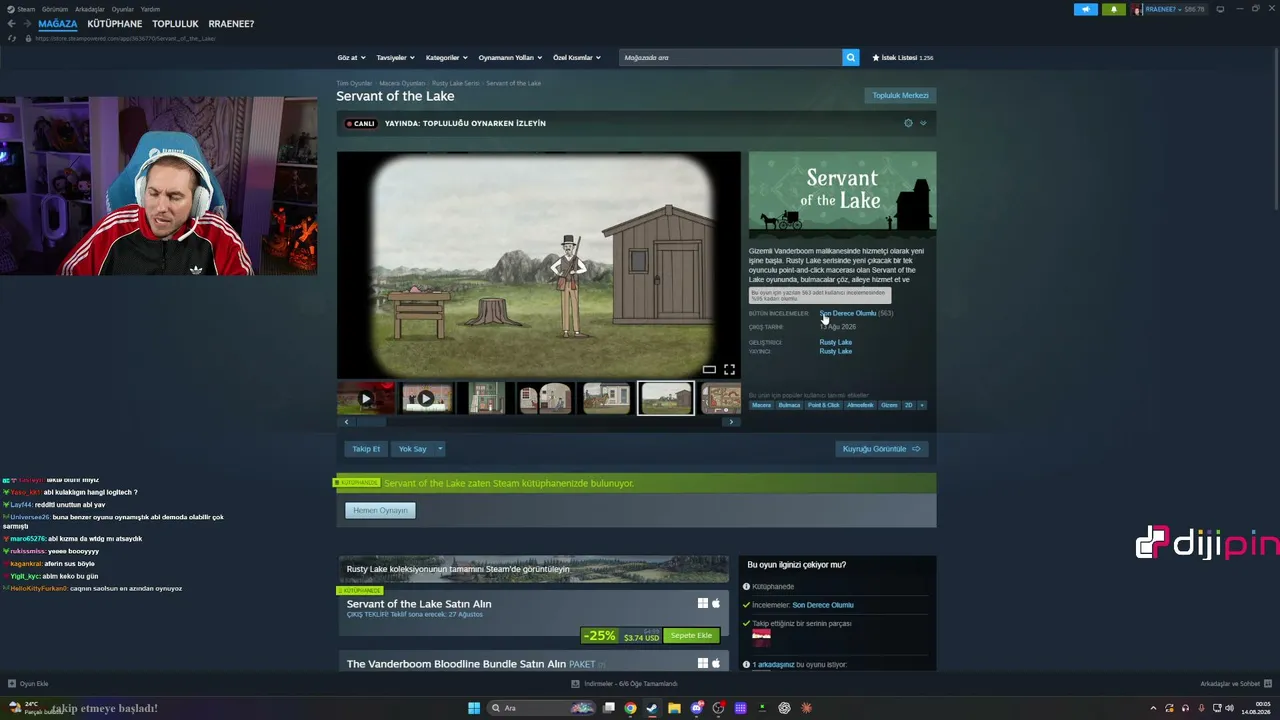Open the Rusty Lake Serisi breadcrumb
The image size is (1280, 720).
coord(456,83)
